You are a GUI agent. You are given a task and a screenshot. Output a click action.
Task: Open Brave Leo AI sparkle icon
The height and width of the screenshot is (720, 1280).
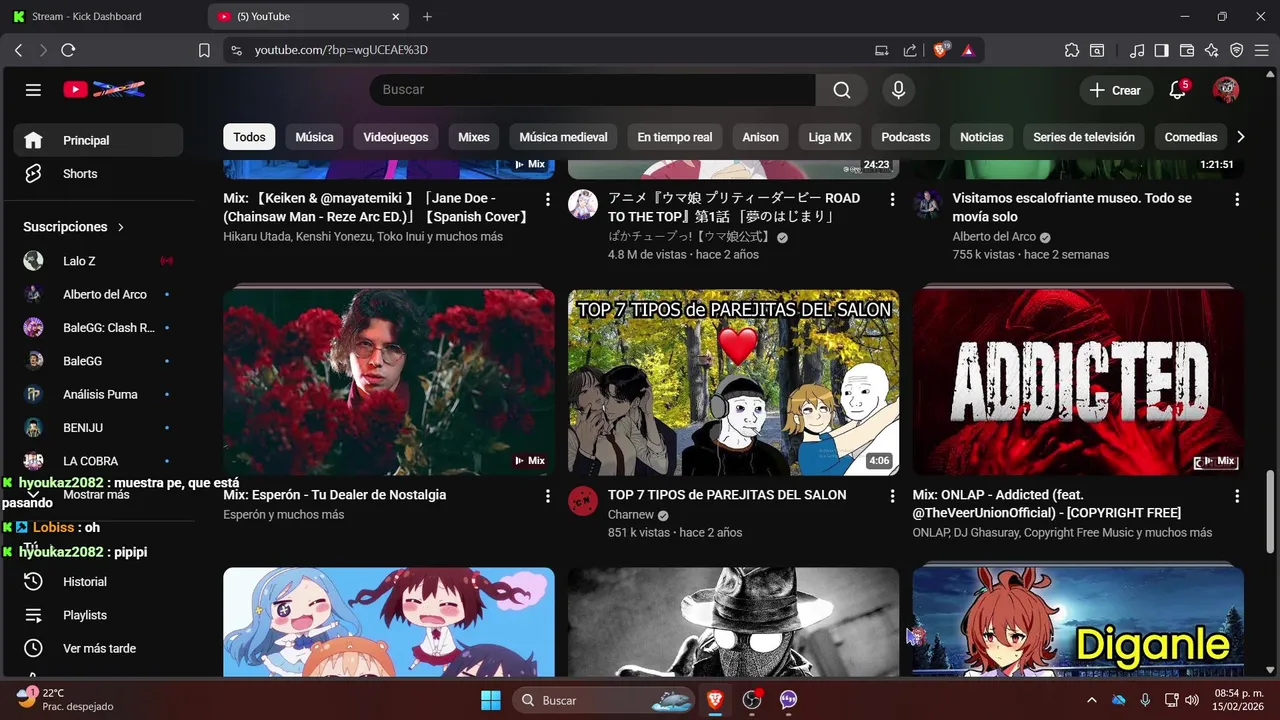[x=1212, y=50]
